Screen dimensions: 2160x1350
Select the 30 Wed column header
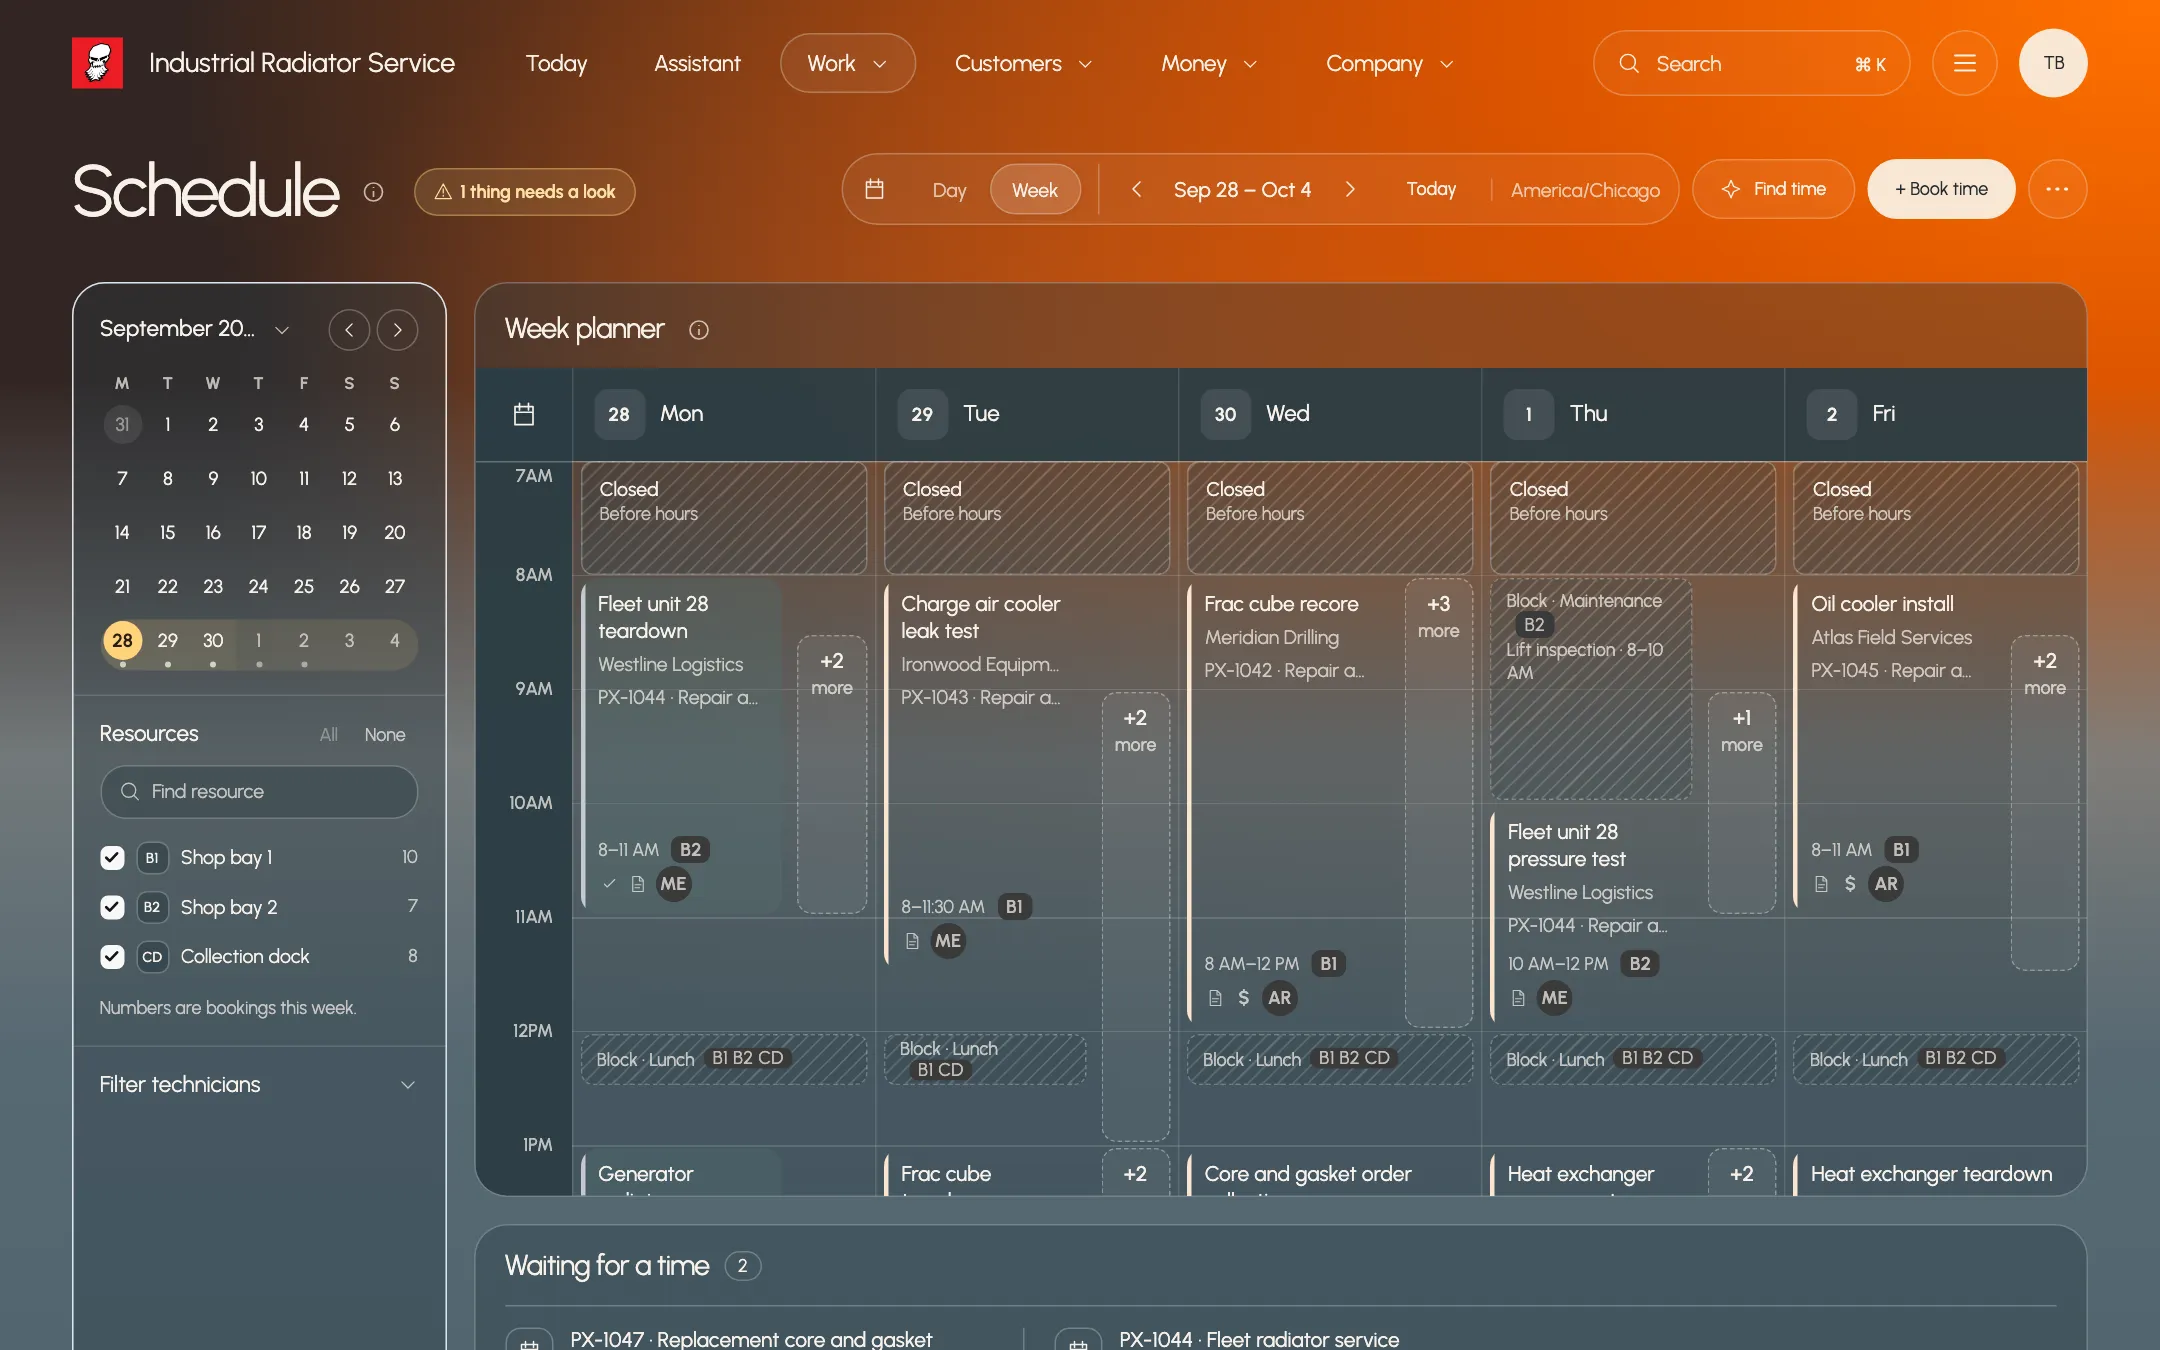pos(1330,414)
